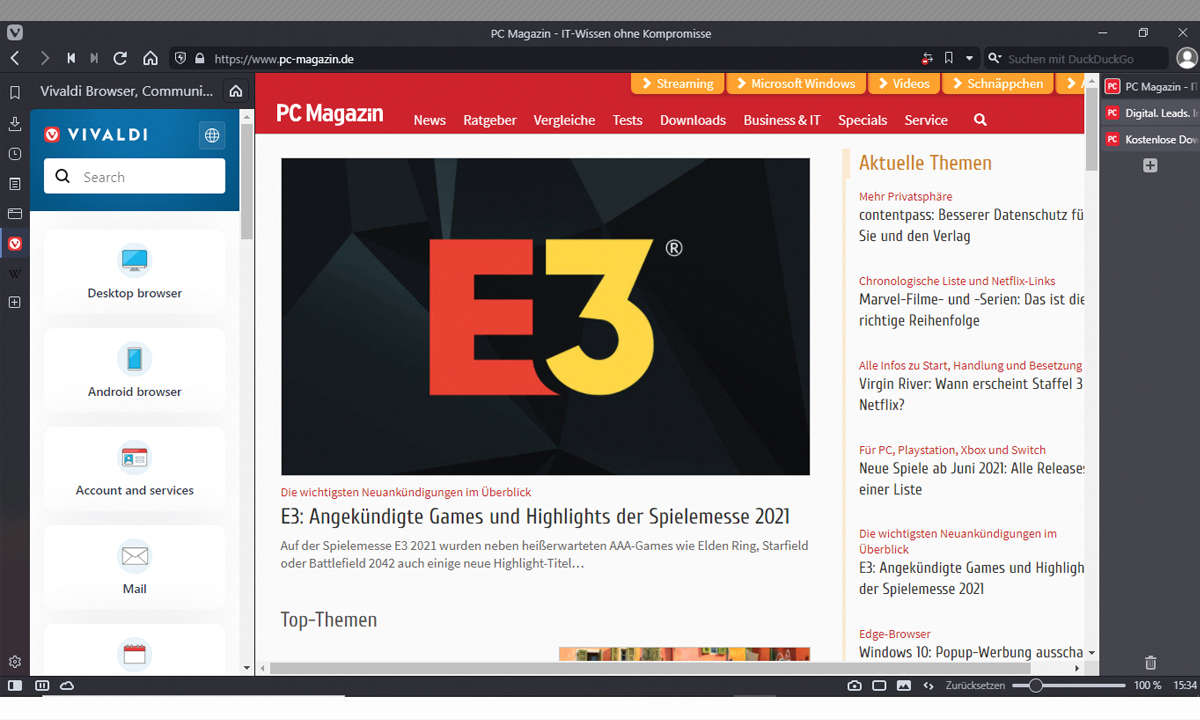Screen dimensions: 1200x720
Task: Open a new tab in tab bar
Action: (1150, 166)
